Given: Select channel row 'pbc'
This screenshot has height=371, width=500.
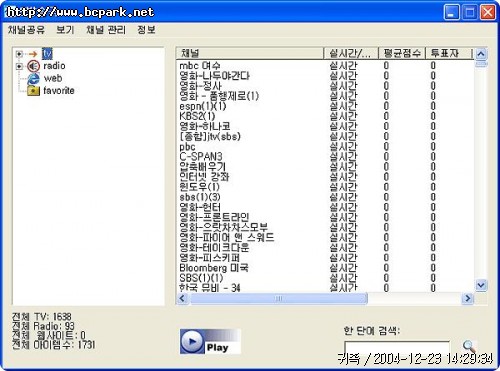Looking at the screenshot, I should (x=325, y=146).
